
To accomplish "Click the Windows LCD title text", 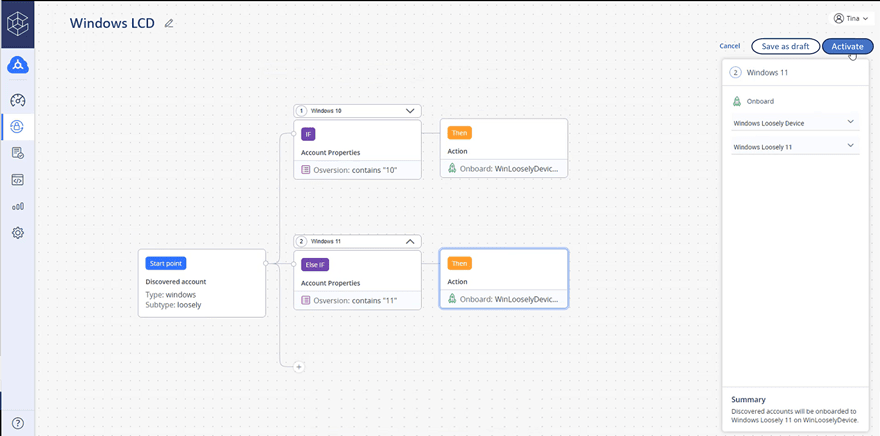I will [112, 24].
